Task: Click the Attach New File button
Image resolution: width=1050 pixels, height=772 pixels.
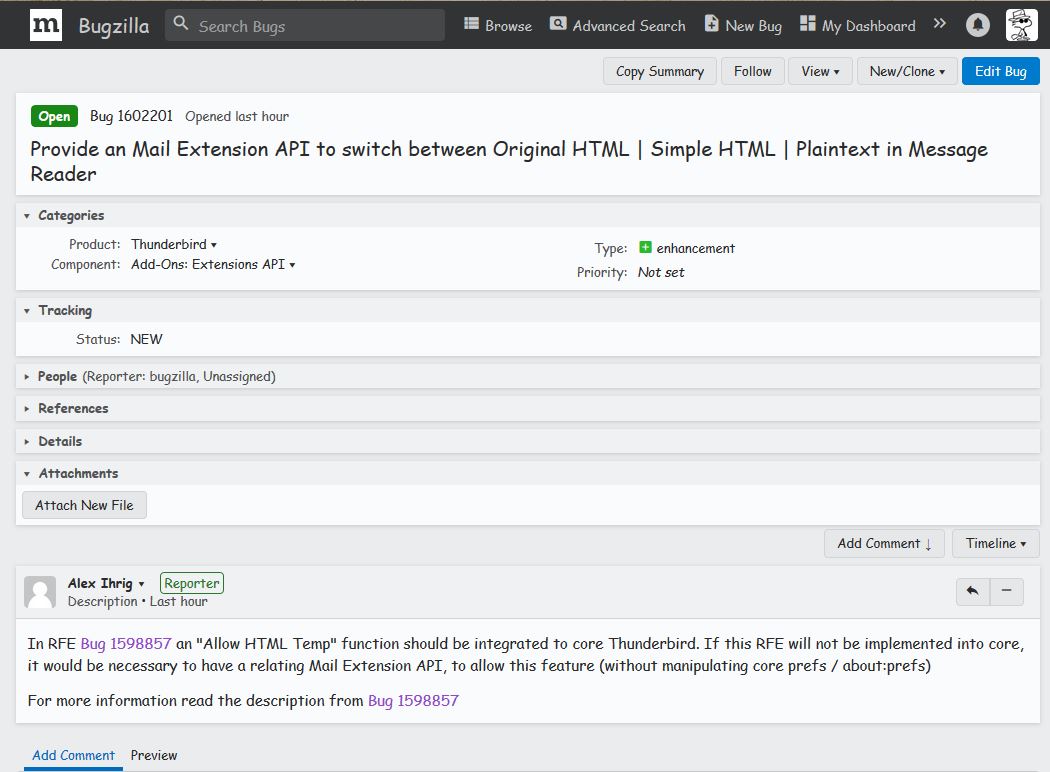Action: point(84,505)
